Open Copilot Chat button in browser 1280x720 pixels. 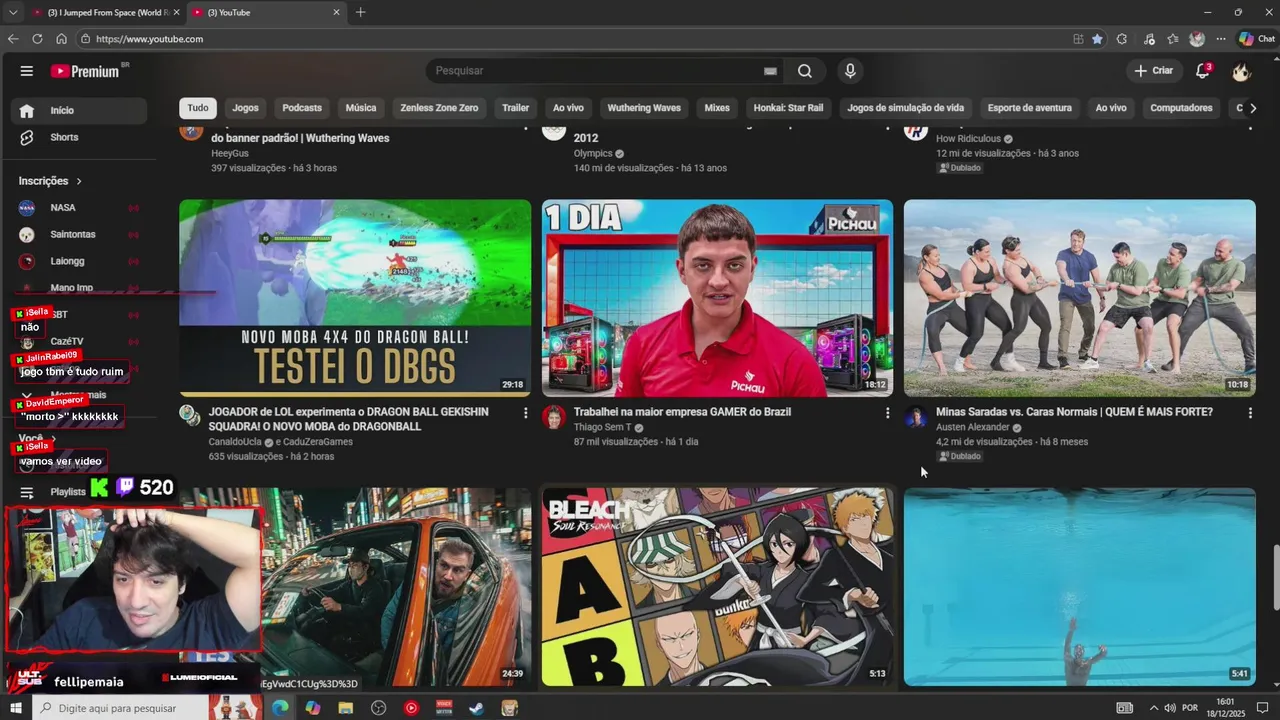[1256, 39]
